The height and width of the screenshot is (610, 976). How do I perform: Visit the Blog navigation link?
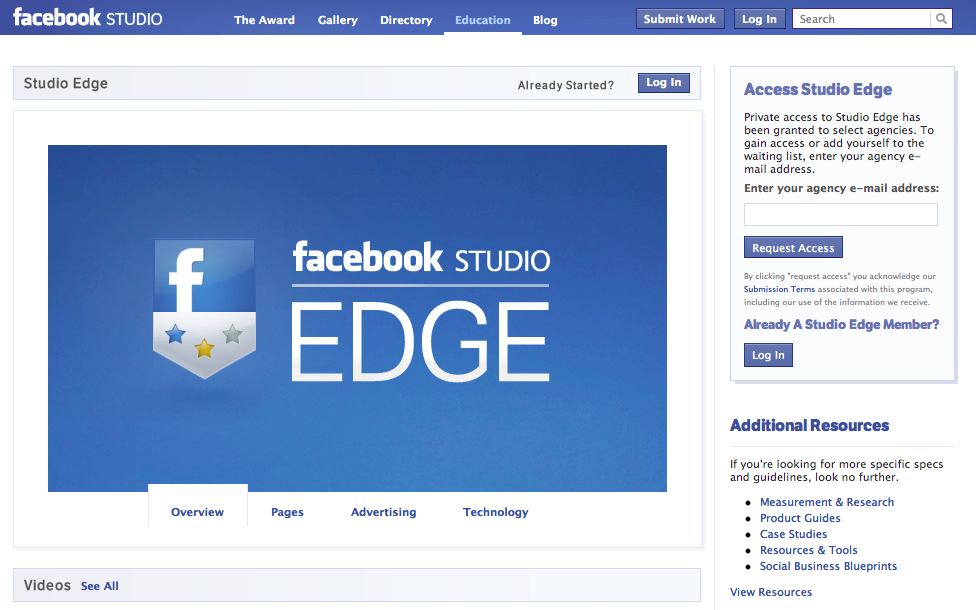pyautogui.click(x=545, y=20)
